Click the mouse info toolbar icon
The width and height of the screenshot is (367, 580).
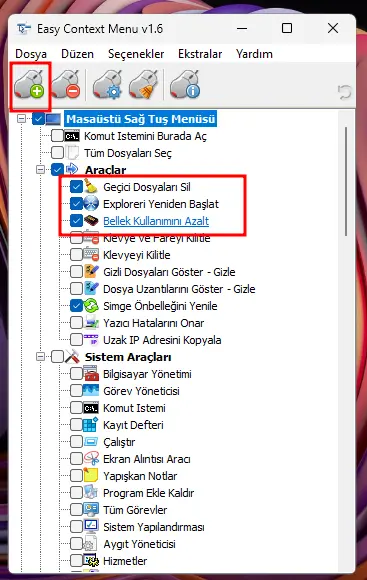(x=185, y=86)
